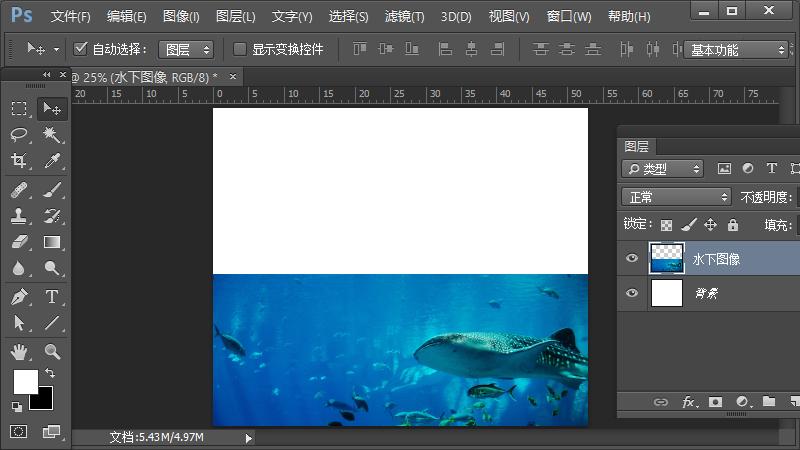
Task: Select the Rectangular Marquee tool
Action: tap(19, 108)
